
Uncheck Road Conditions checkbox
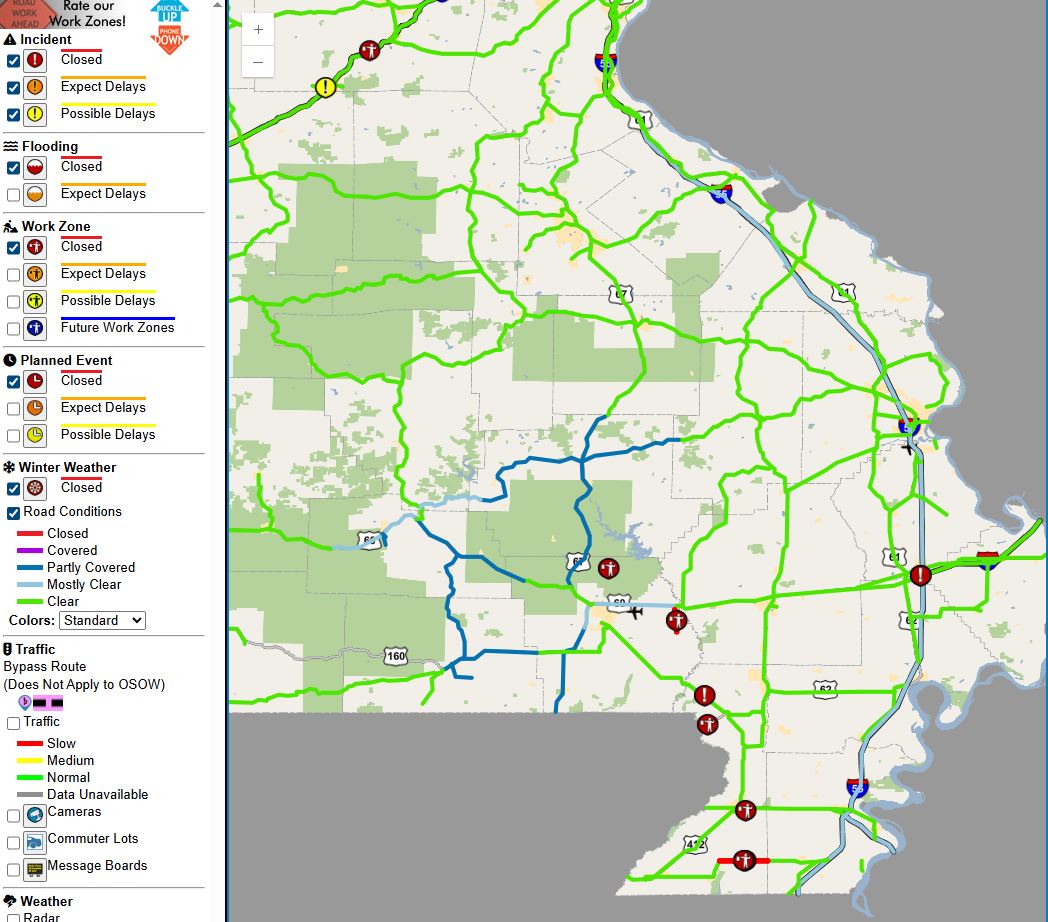13,513
